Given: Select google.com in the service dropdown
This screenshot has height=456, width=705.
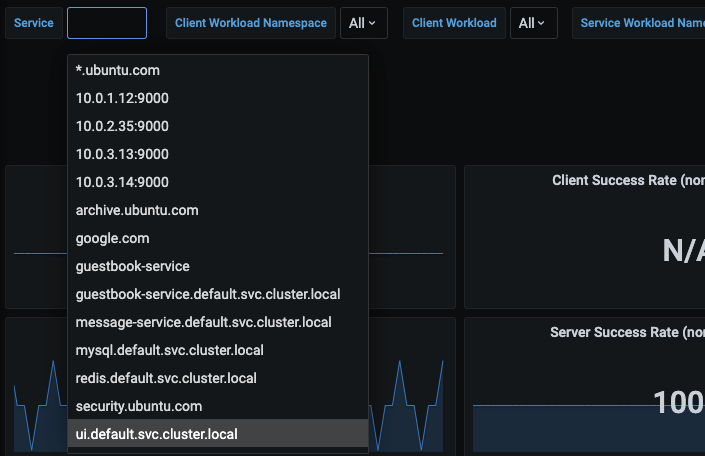Looking at the screenshot, I should click(113, 238).
